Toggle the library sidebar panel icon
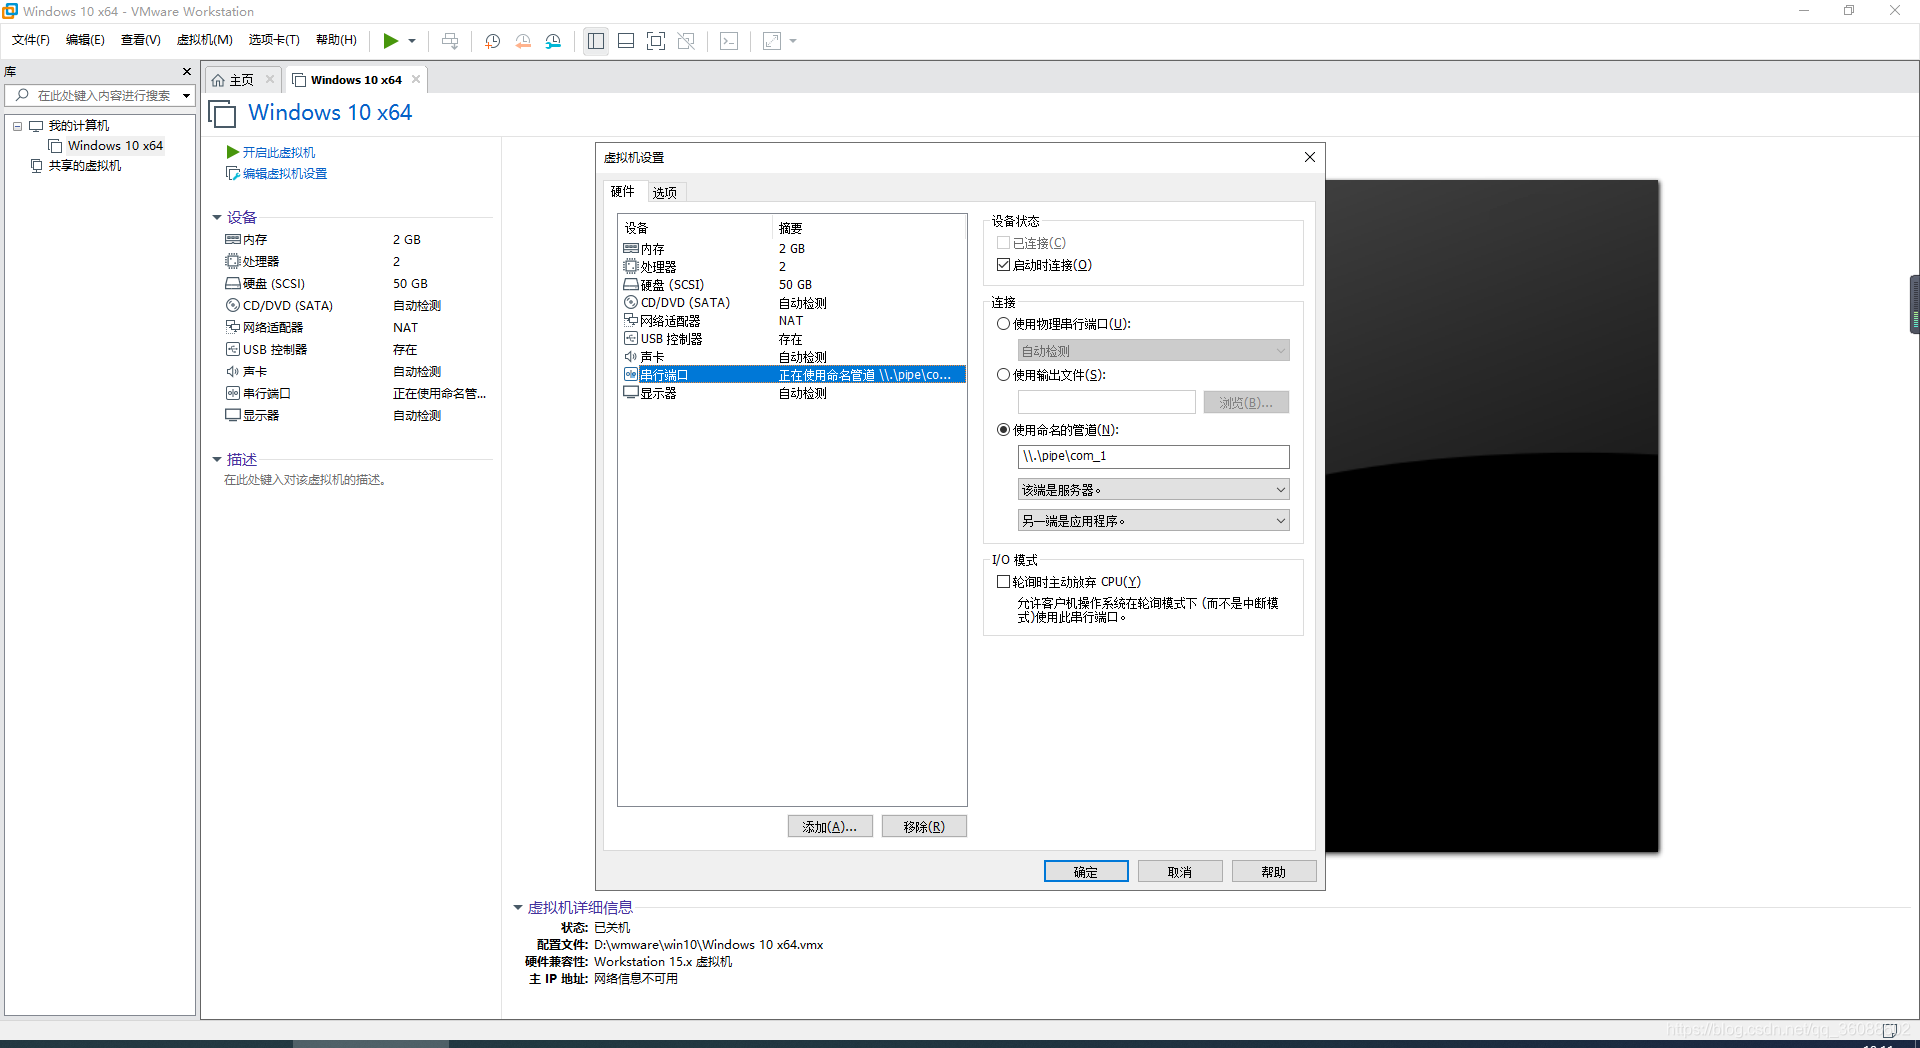 click(x=595, y=41)
